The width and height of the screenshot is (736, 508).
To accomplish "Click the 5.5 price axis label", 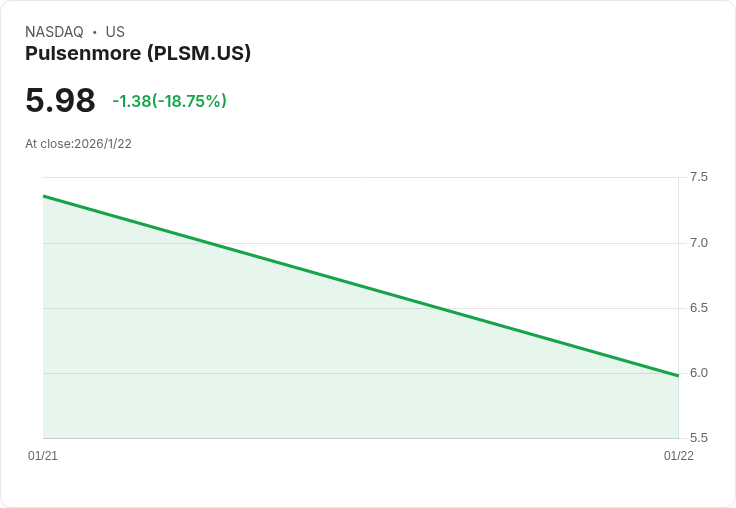I will pyautogui.click(x=698, y=438).
